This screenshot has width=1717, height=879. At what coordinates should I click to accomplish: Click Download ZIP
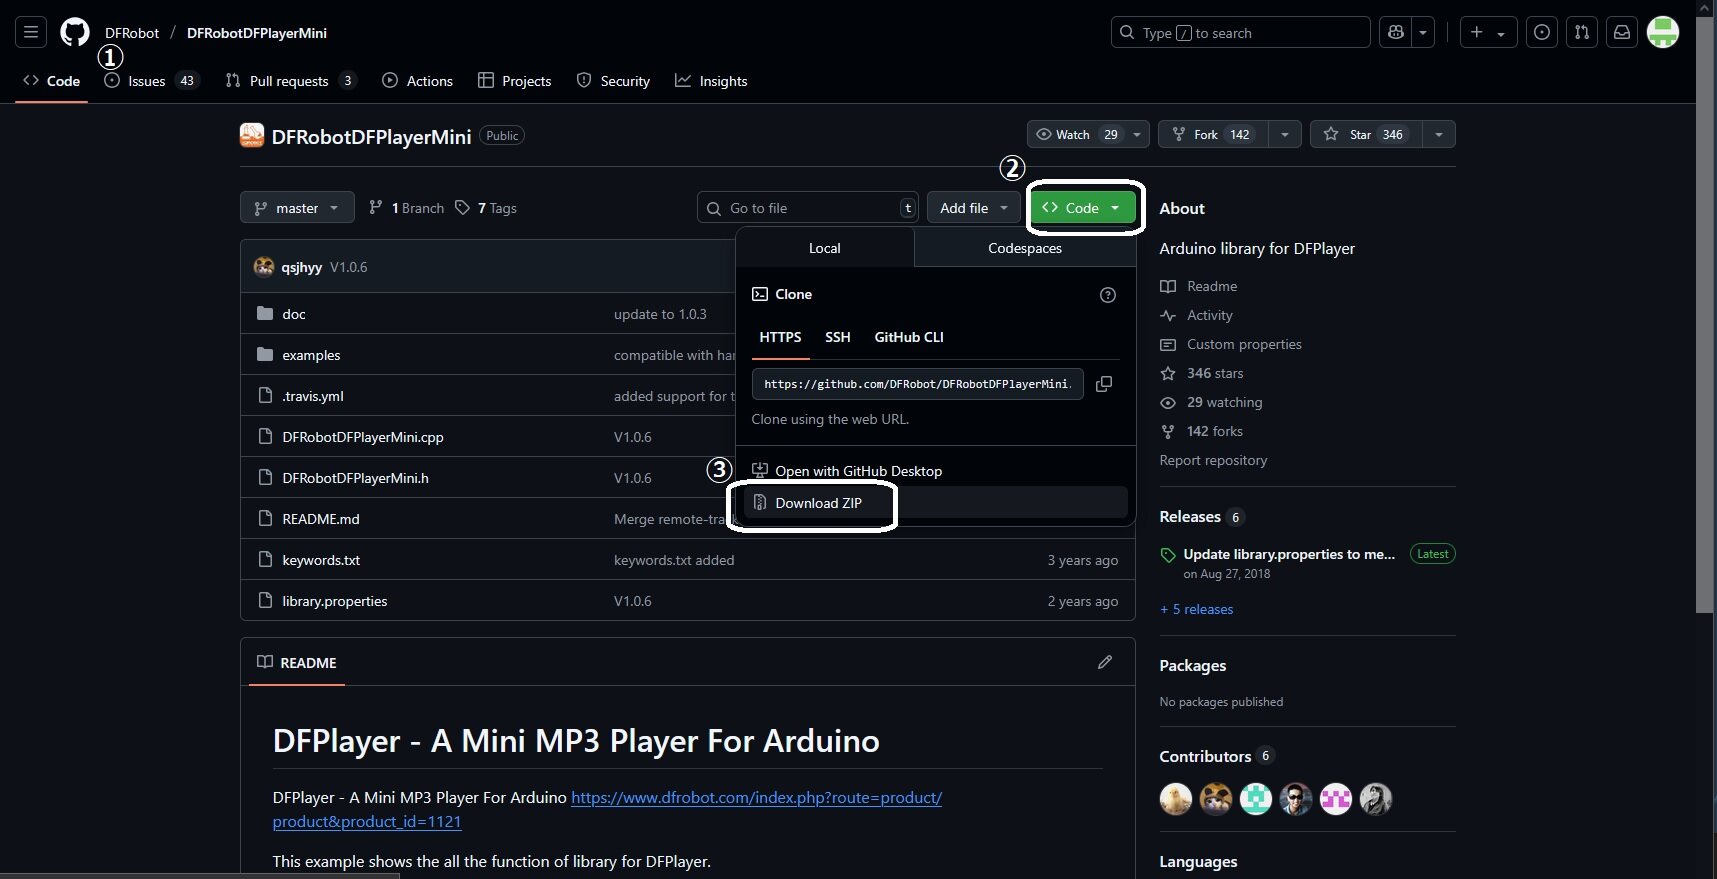pos(818,503)
